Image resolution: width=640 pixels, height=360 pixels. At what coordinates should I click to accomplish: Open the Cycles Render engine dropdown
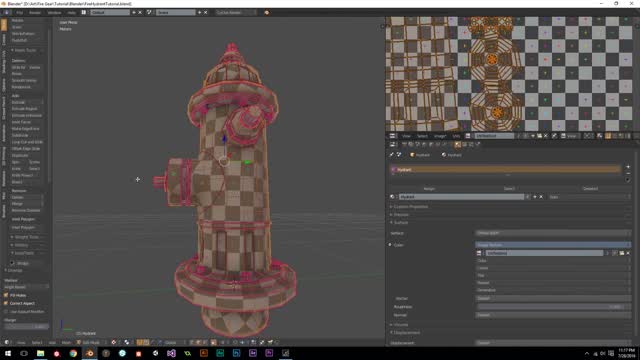pos(236,12)
